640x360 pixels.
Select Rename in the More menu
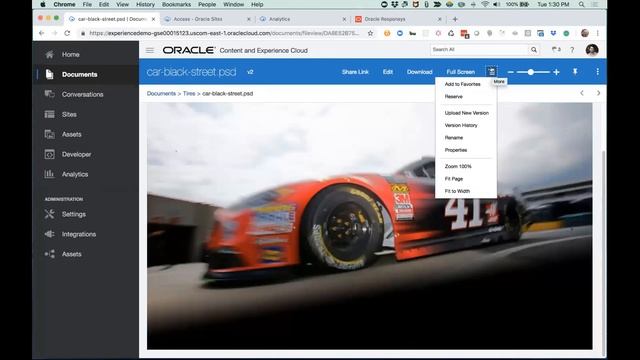tap(453, 138)
